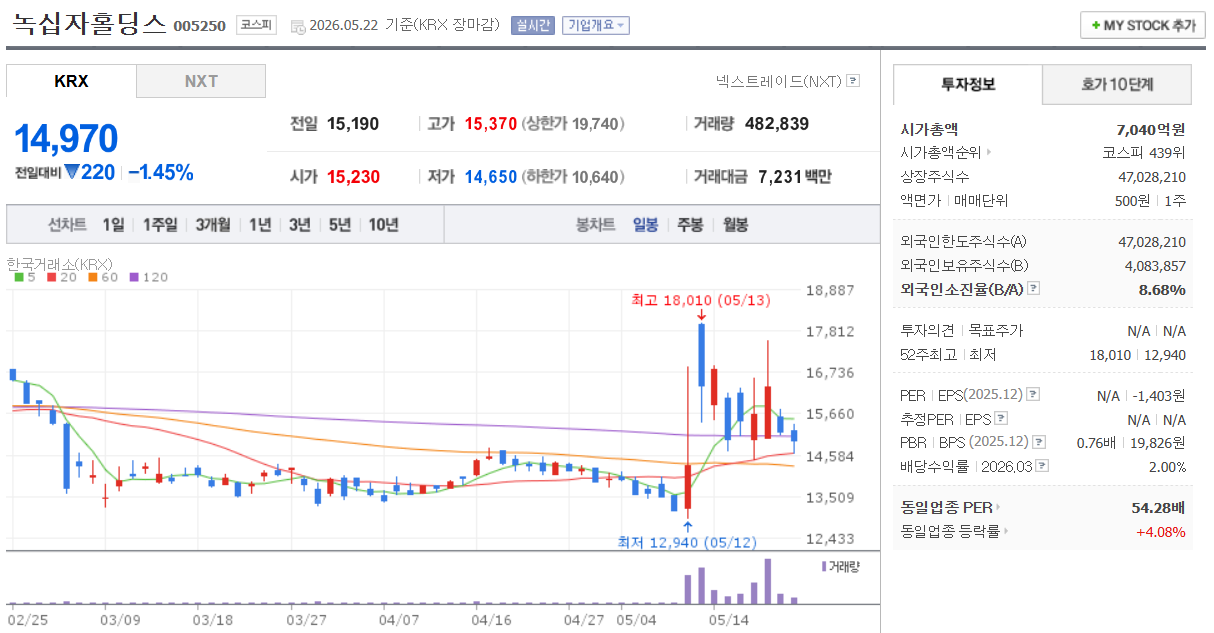Click the 투자의견 label
Screen dimensions: 1214x633
[x=927, y=331]
